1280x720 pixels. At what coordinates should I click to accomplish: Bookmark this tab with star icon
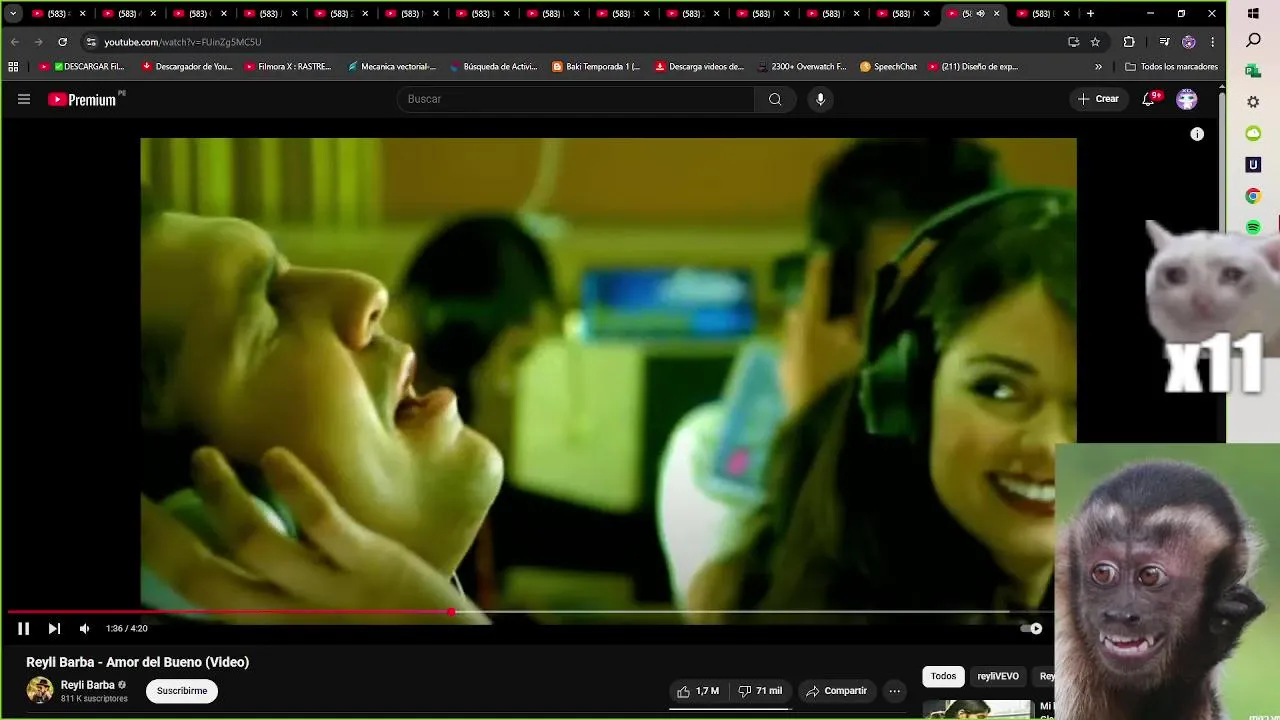(1095, 42)
